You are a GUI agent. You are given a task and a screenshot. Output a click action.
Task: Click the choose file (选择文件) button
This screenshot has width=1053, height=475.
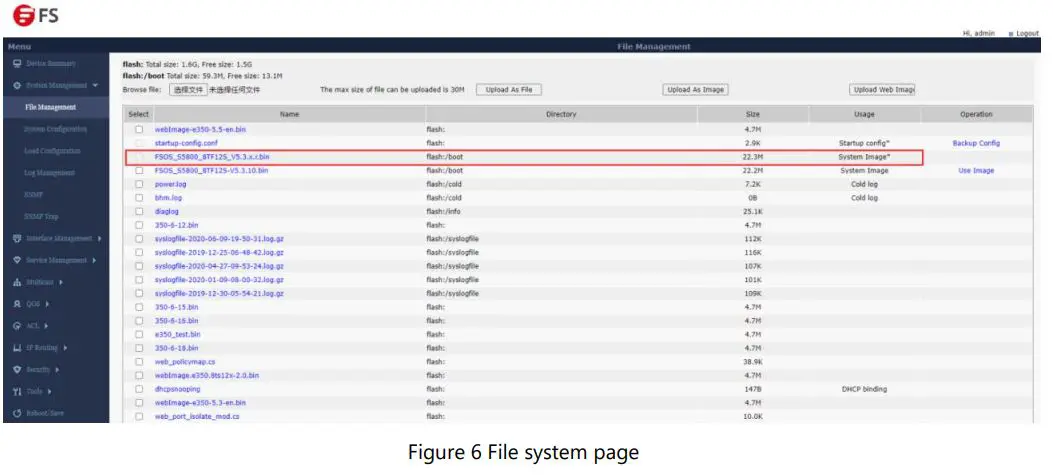coord(187,90)
